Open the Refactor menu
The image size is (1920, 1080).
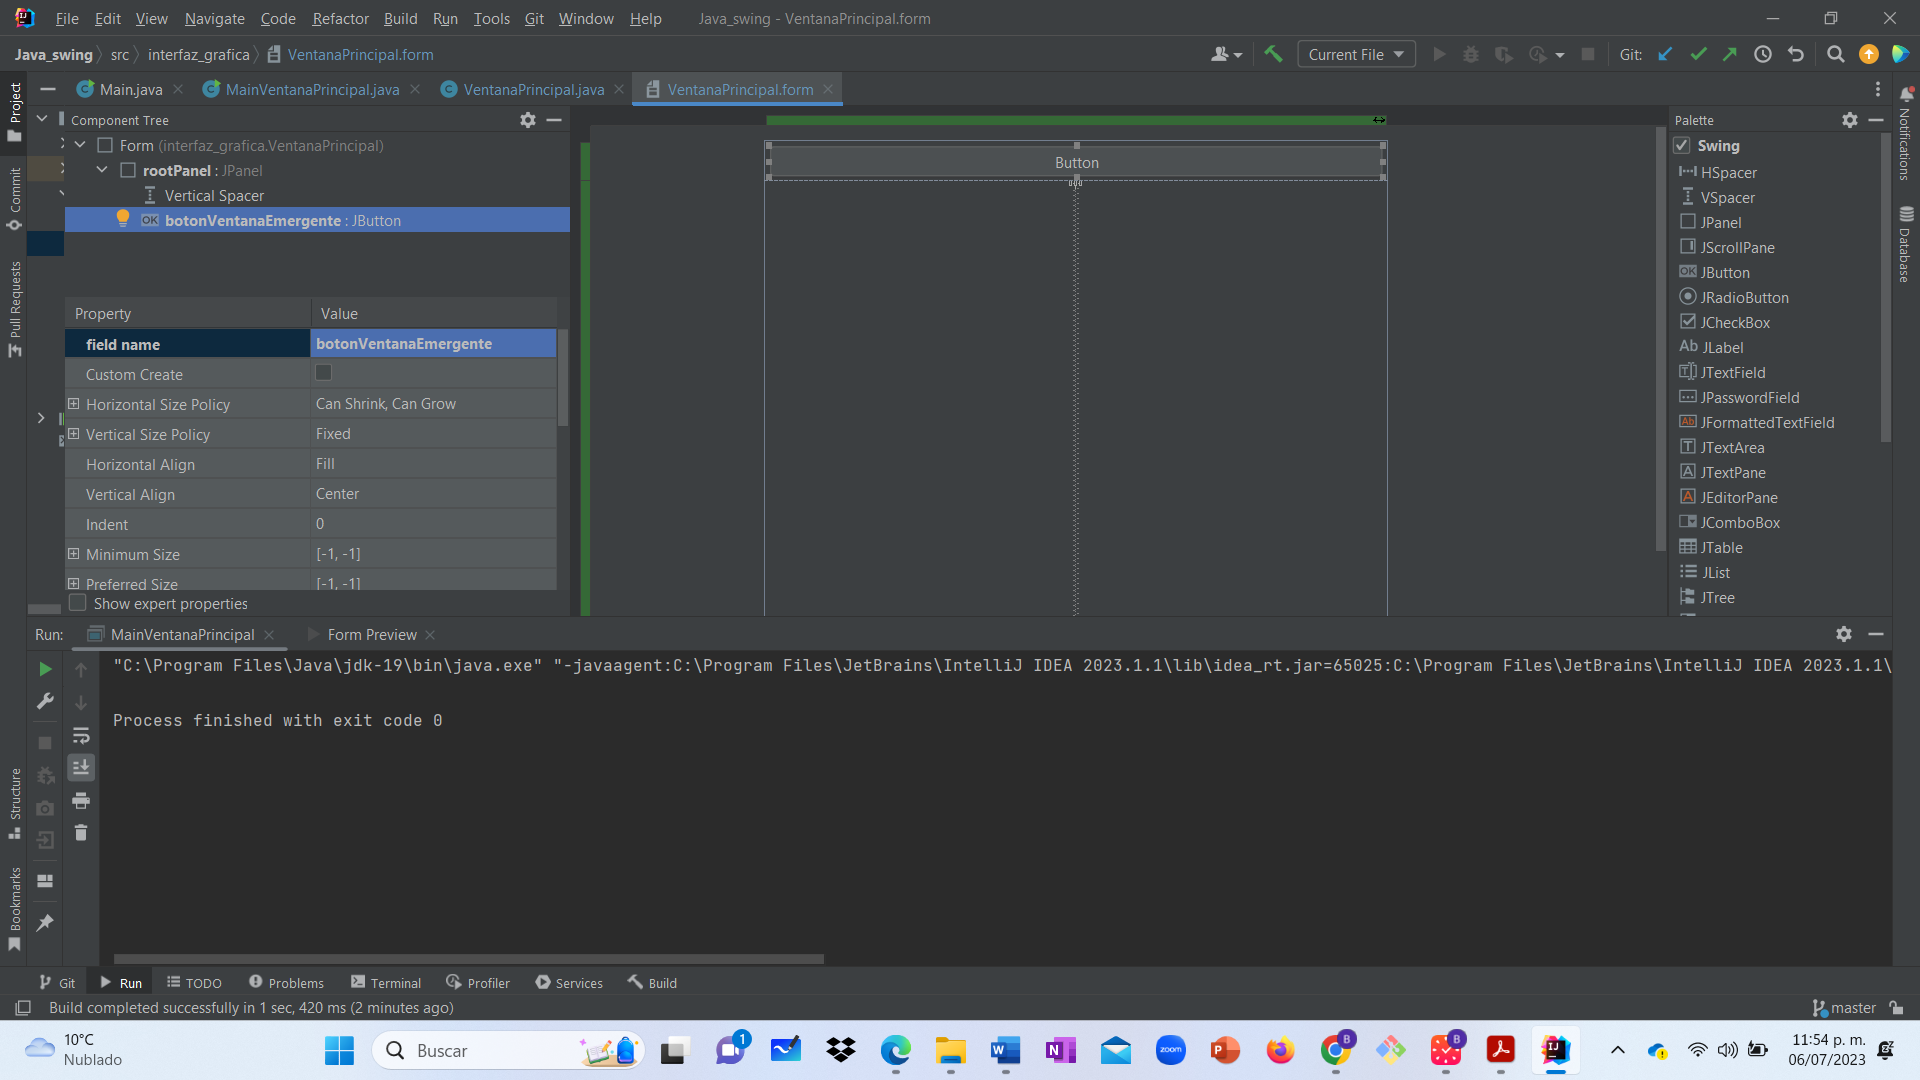click(339, 18)
